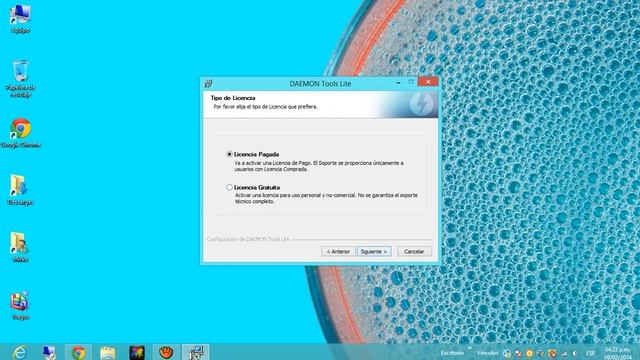The height and width of the screenshot is (360, 640).
Task: Select the Música folder desktop icon
Action: click(20, 247)
